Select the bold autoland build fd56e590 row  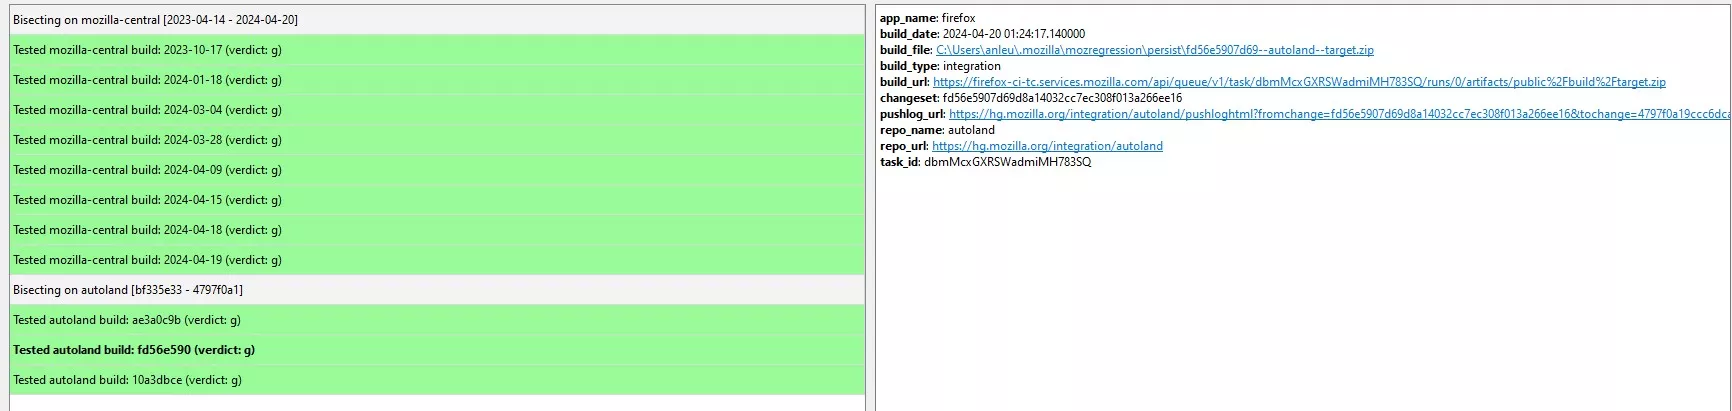pos(437,350)
